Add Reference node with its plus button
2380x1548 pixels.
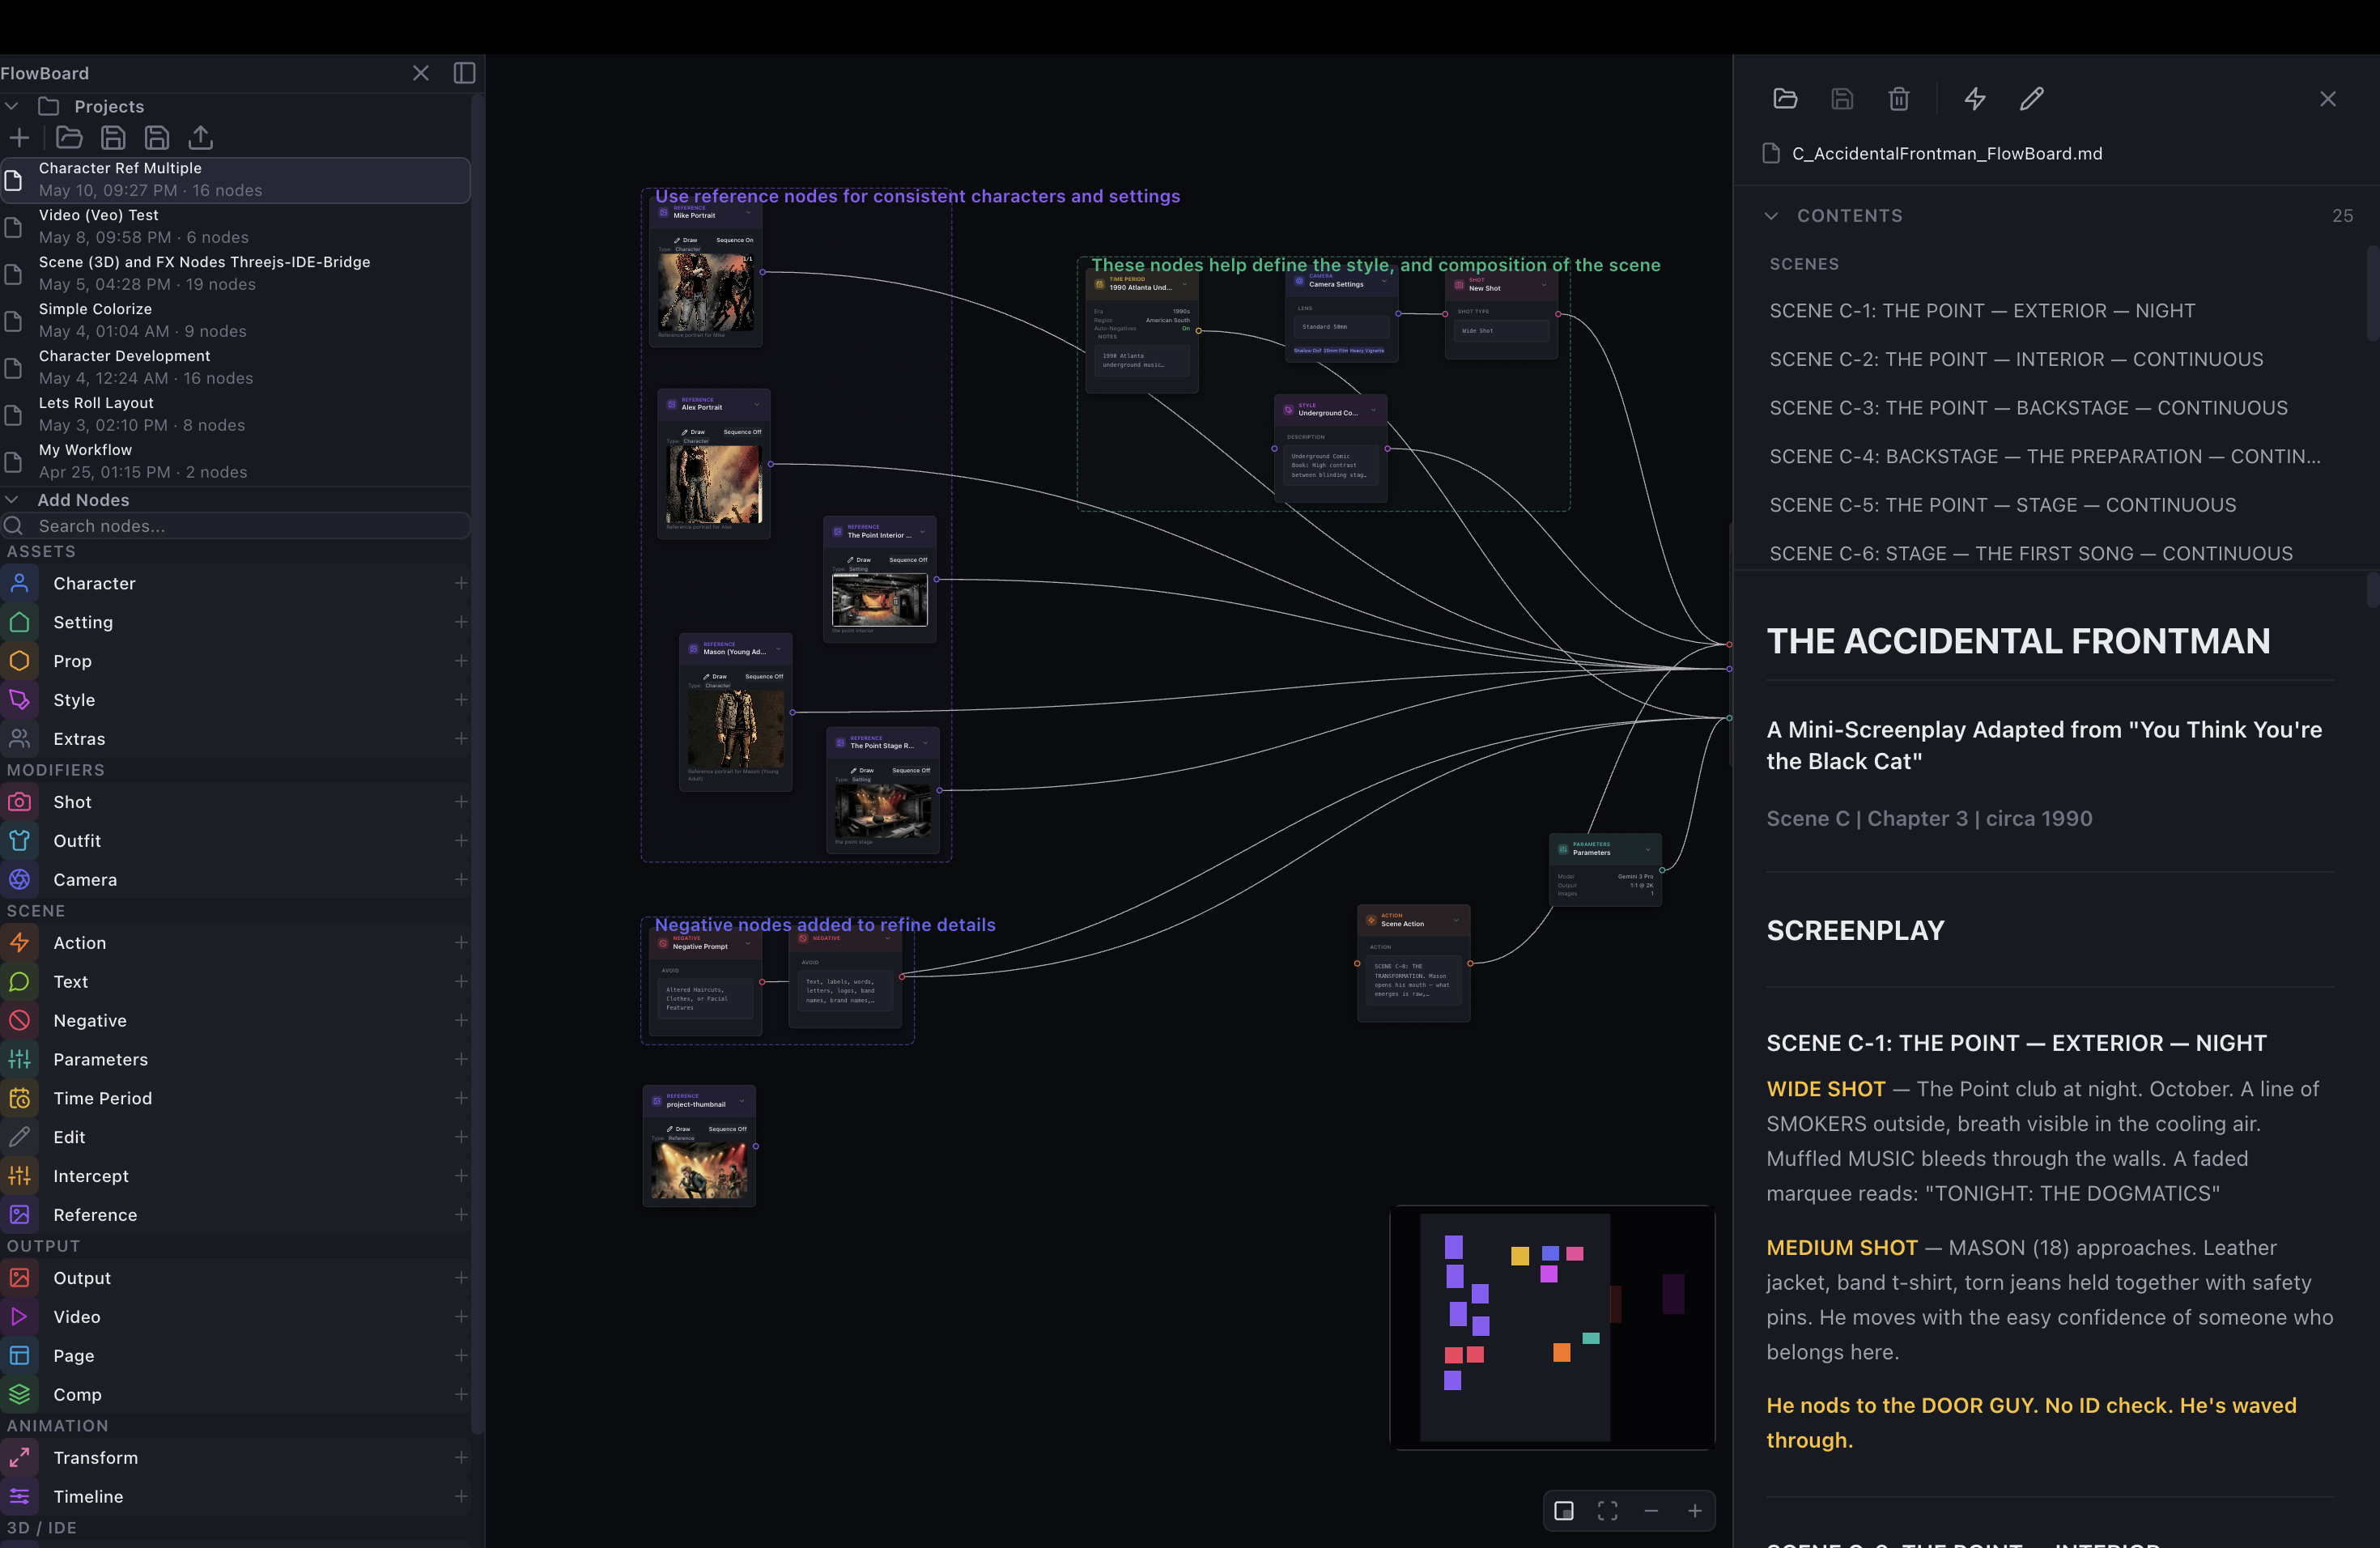(461, 1215)
